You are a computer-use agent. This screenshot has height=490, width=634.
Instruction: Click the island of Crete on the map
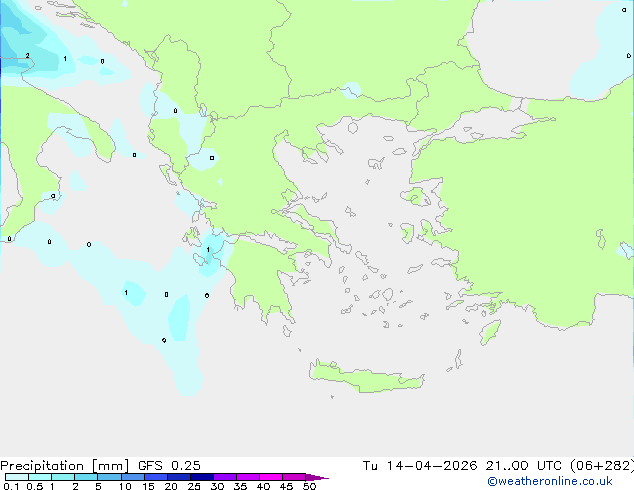coord(366,376)
